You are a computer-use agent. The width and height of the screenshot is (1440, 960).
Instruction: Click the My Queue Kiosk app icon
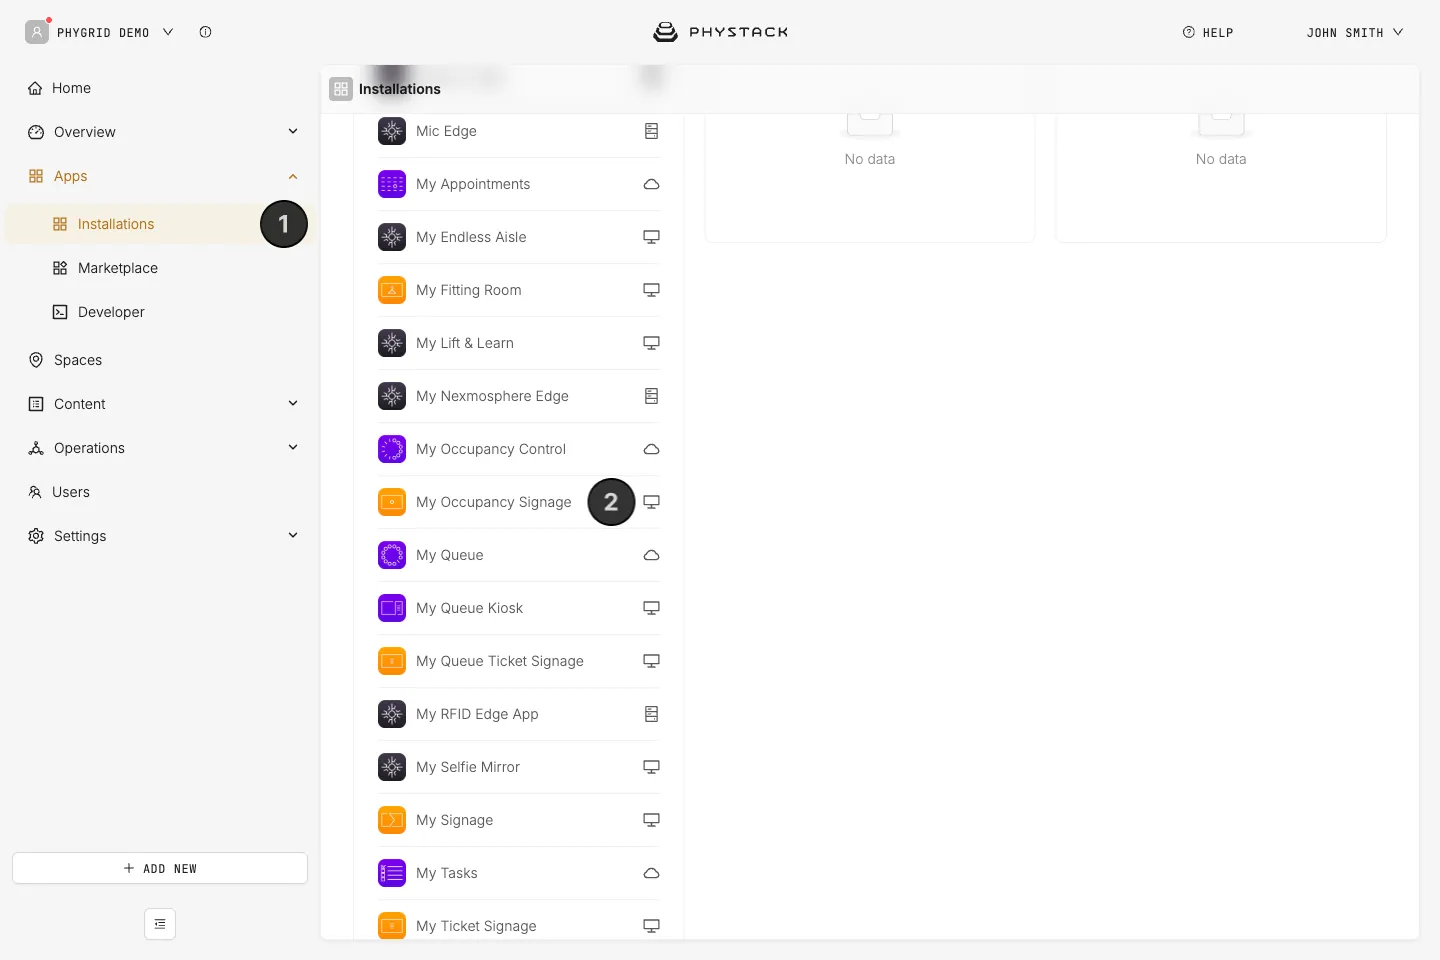point(392,608)
